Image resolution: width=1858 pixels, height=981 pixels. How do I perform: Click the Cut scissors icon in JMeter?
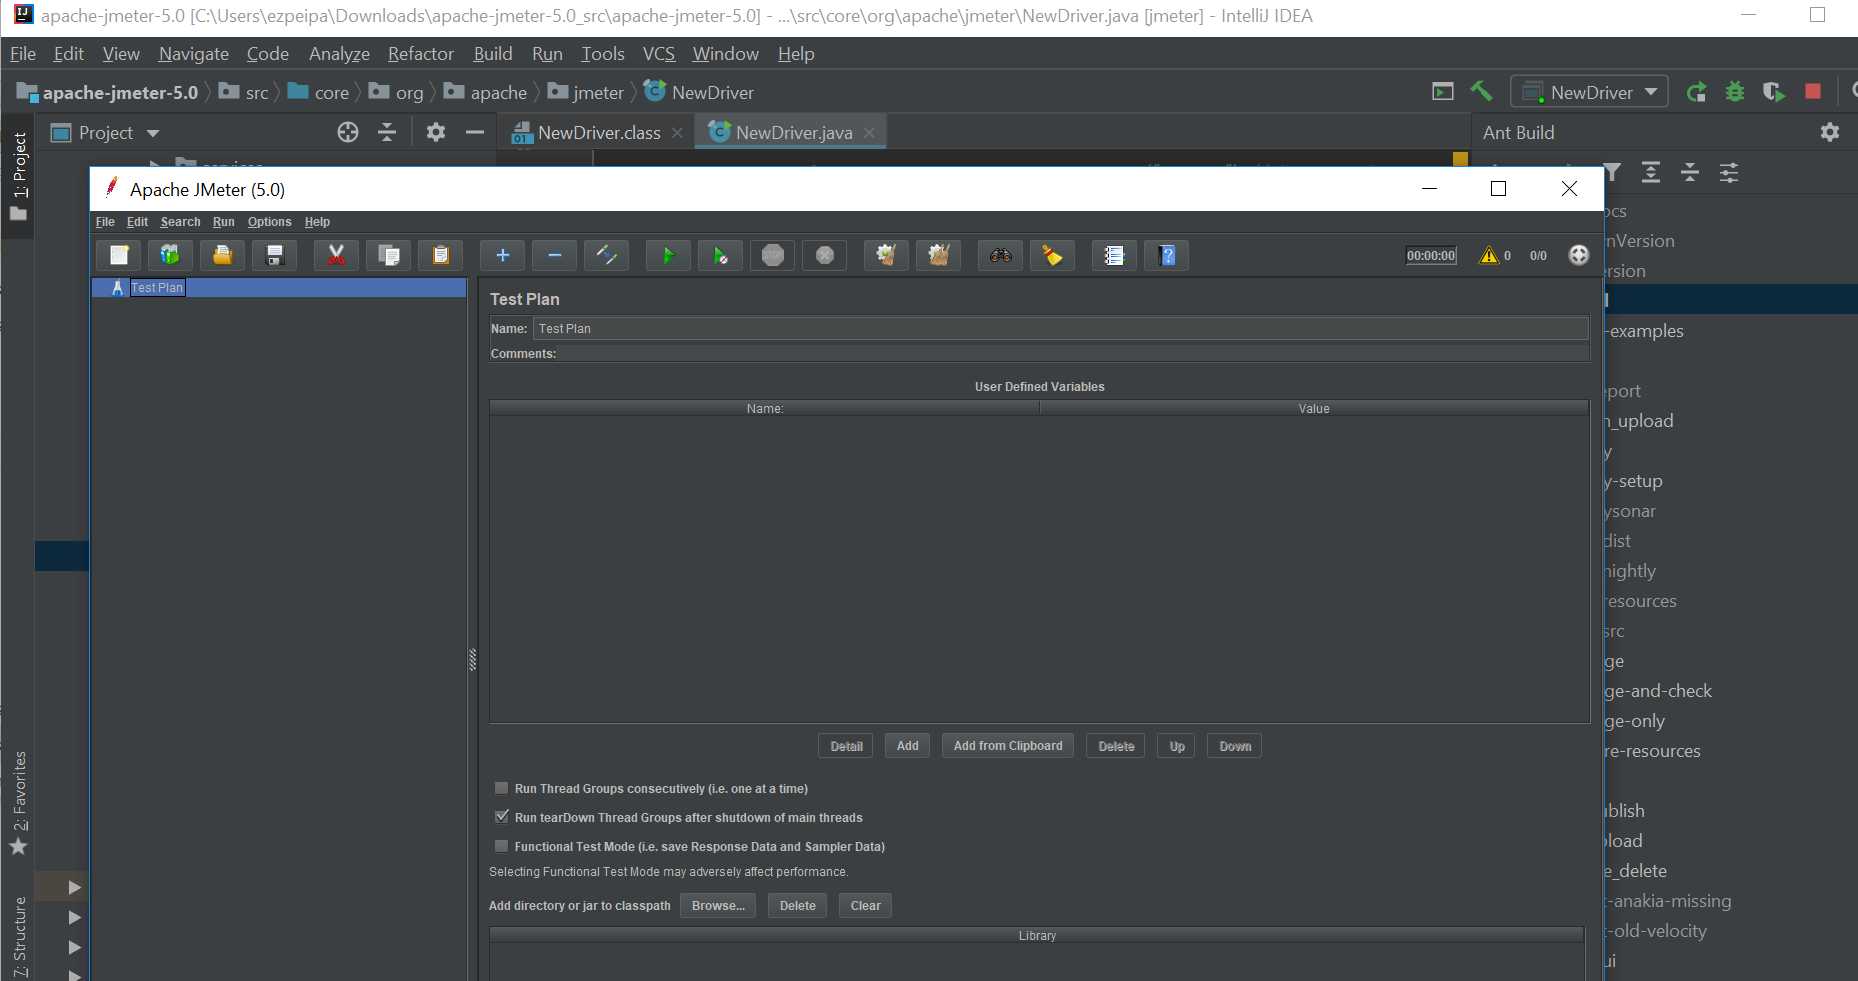tap(336, 255)
